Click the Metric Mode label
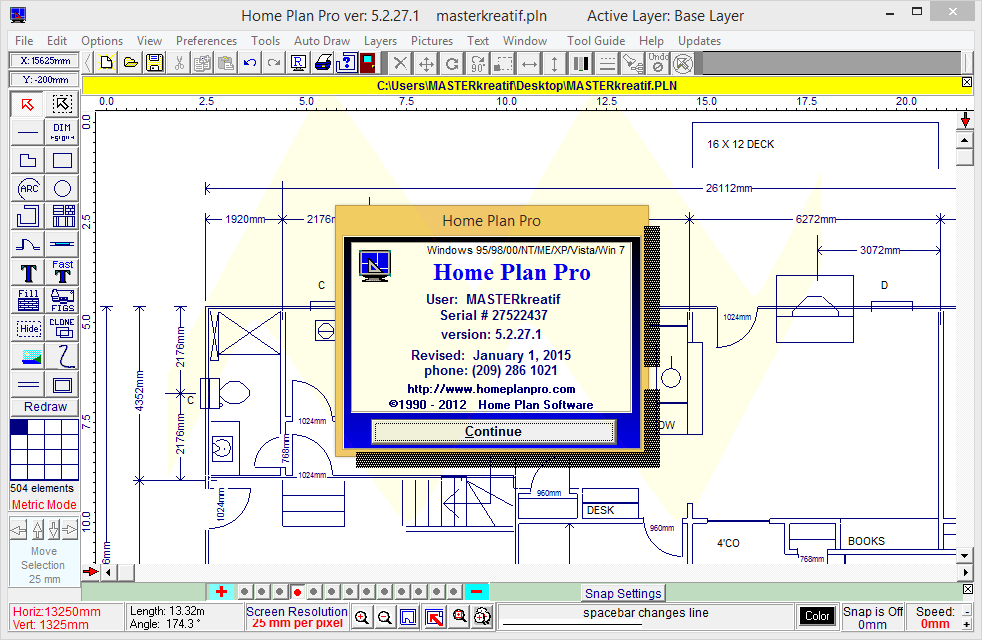 tap(44, 505)
